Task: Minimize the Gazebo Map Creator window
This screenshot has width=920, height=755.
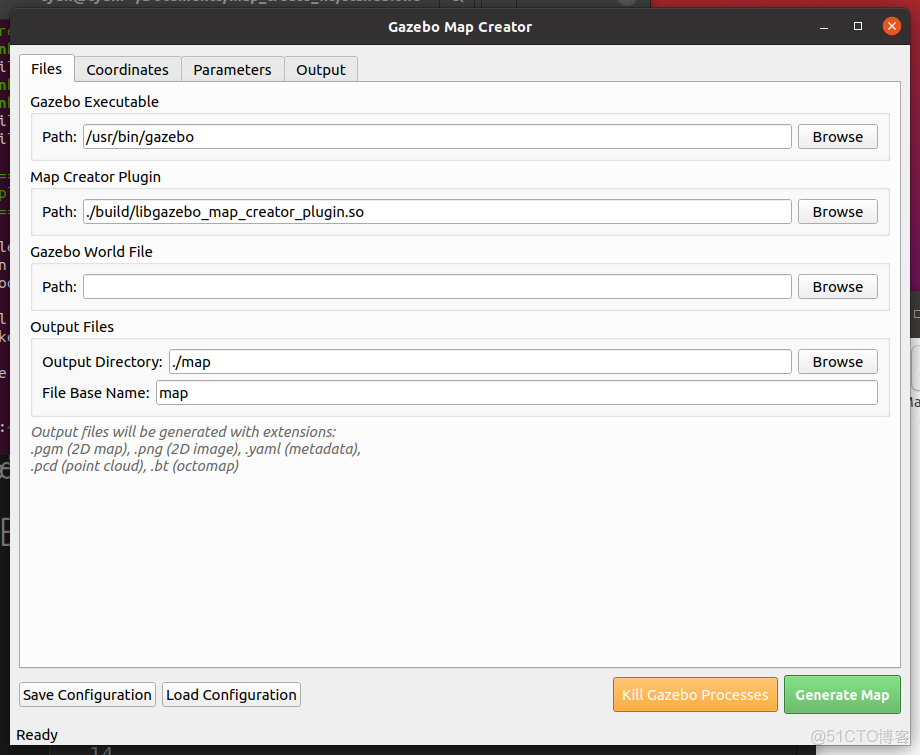Action: point(822,26)
